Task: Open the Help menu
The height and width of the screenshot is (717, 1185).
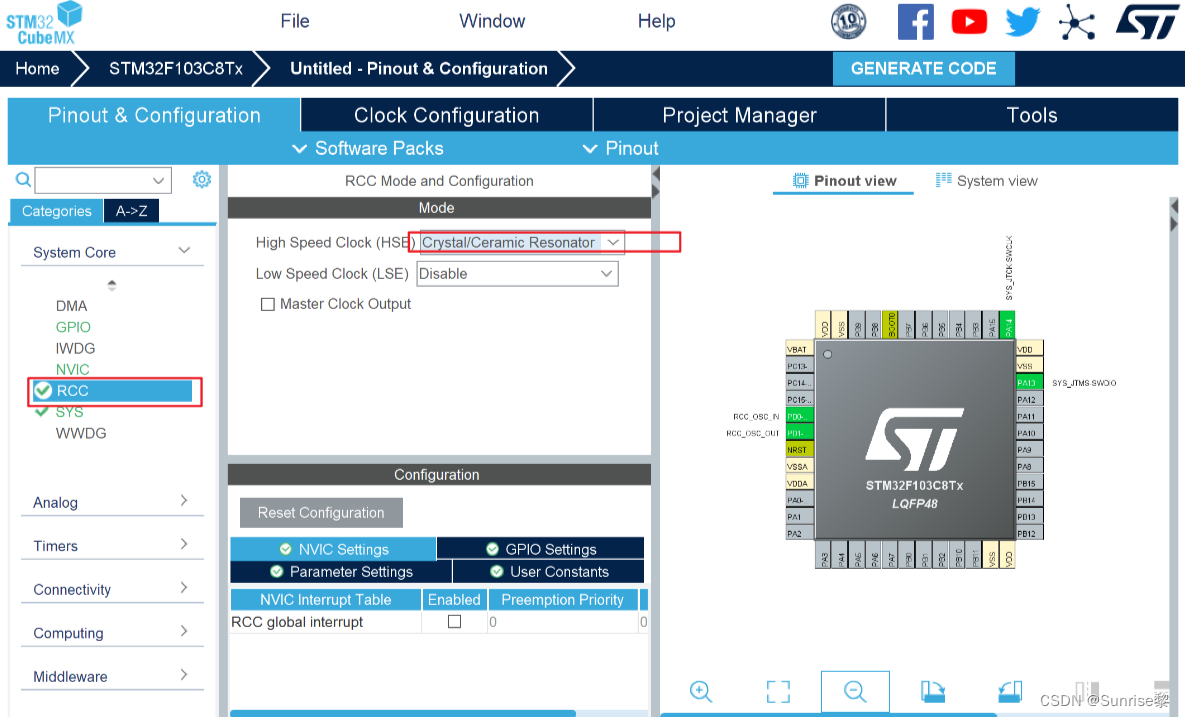Action: [x=657, y=21]
